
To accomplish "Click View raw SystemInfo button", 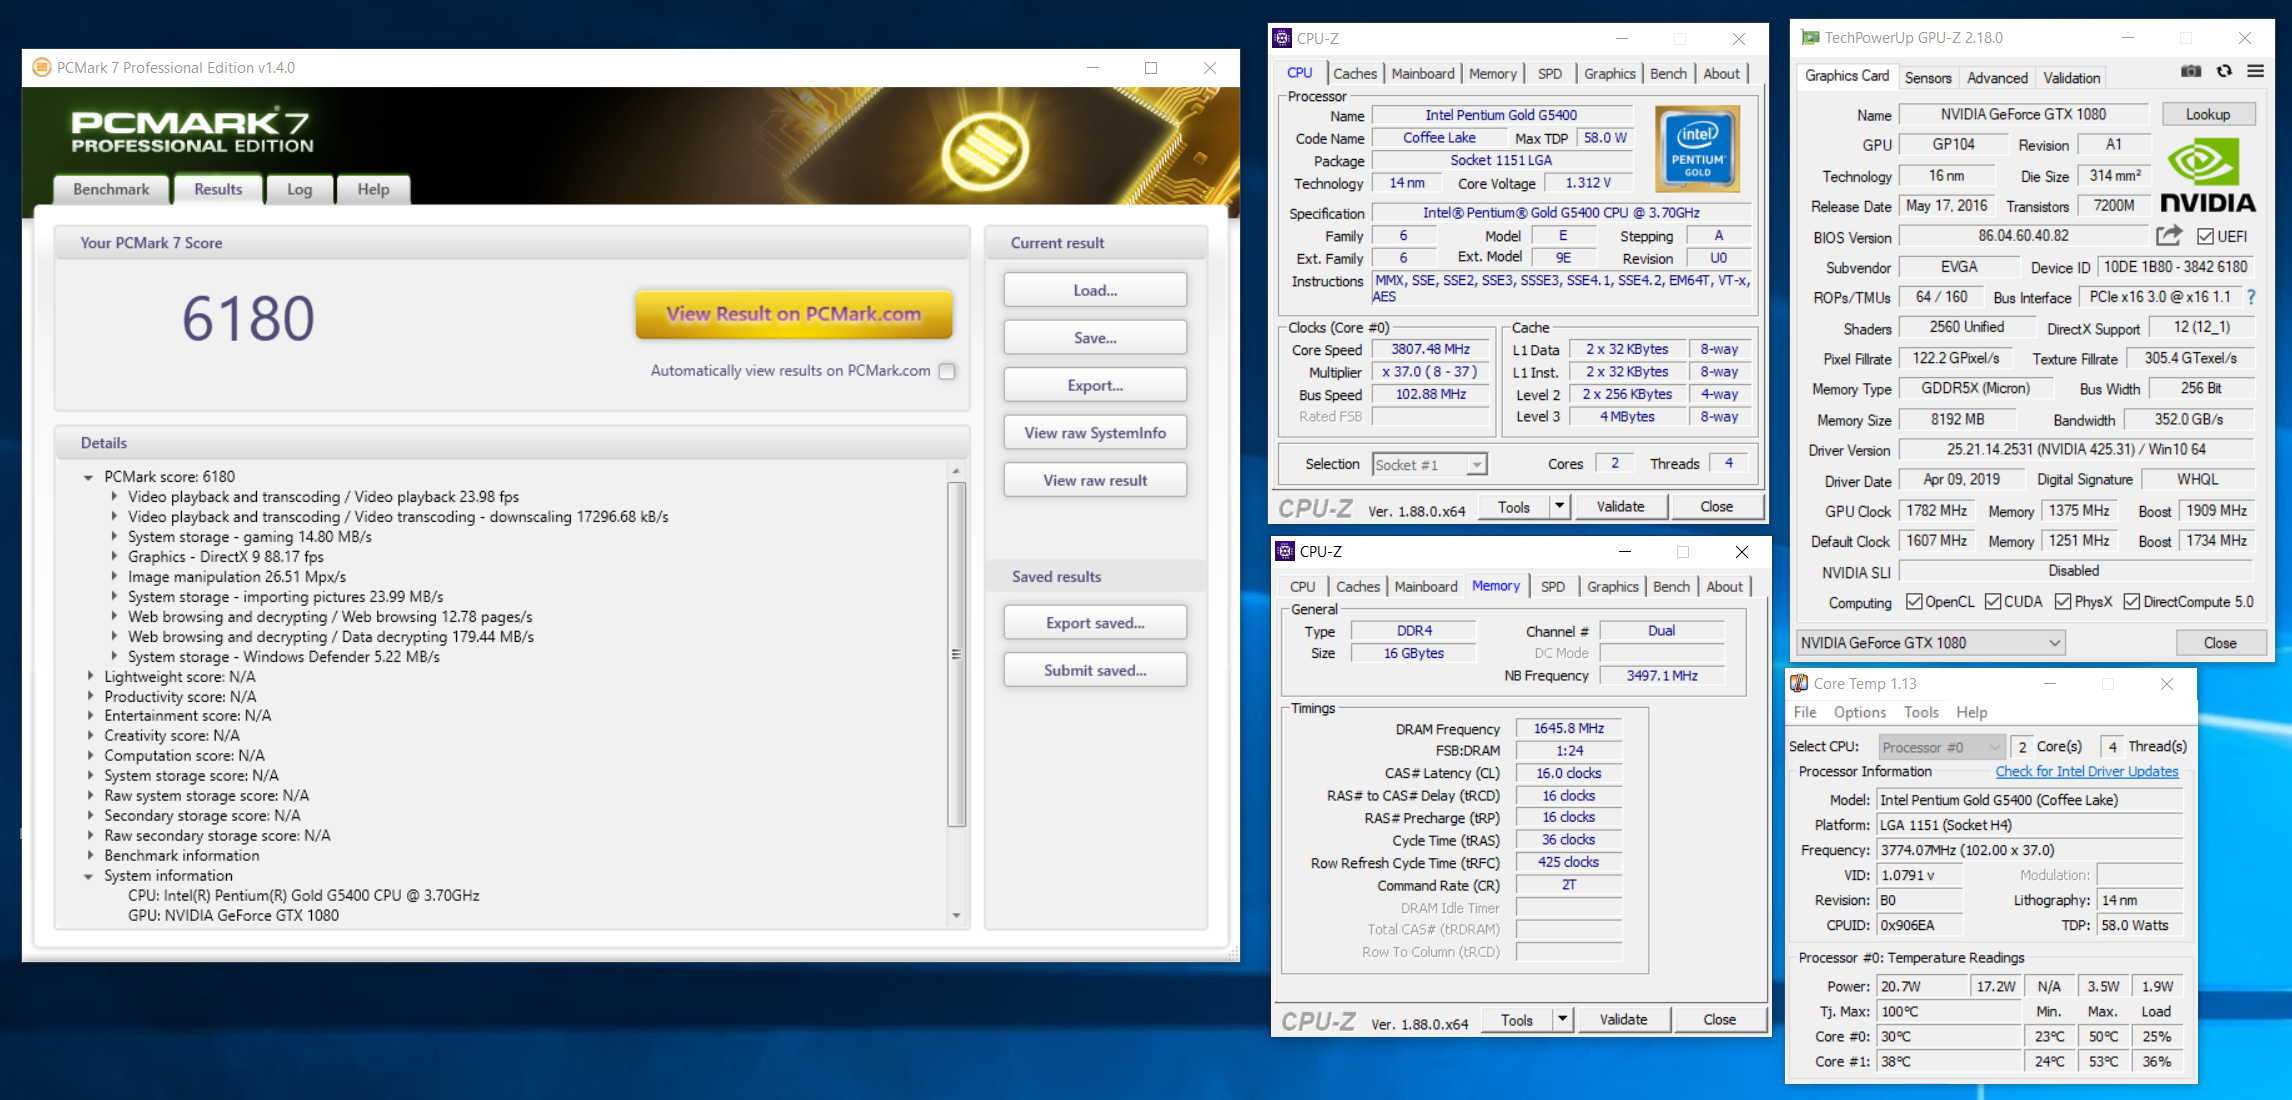I will tap(1095, 432).
